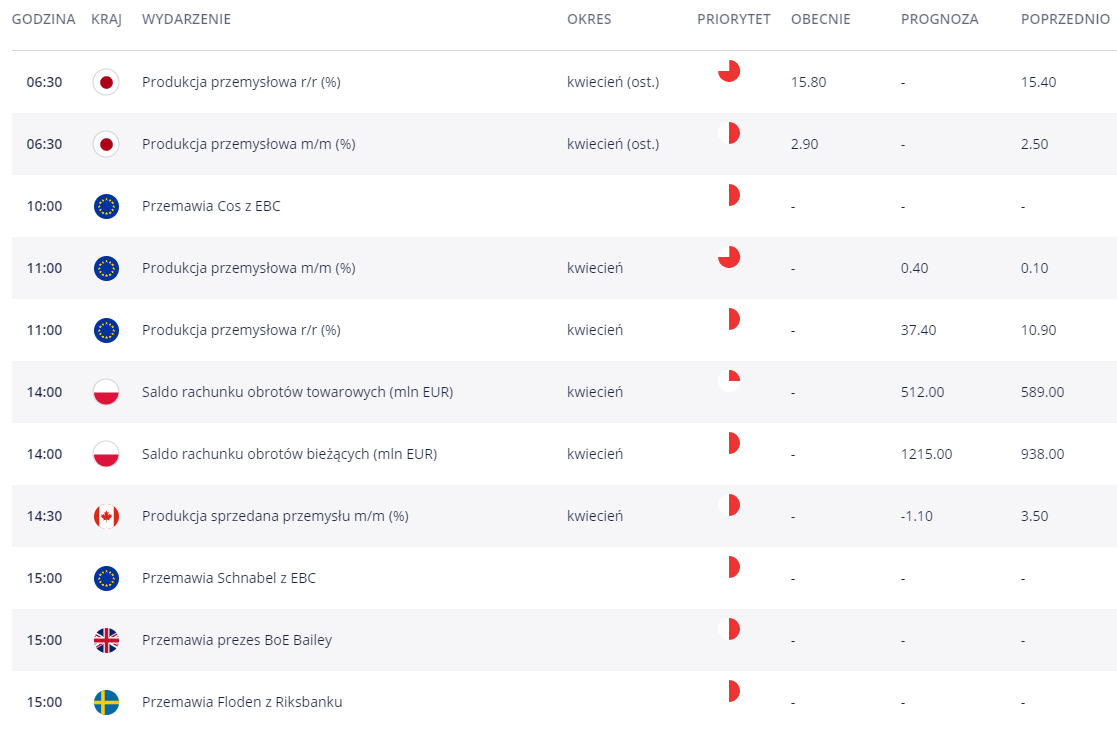Click the previous value 938.00
1117x736 pixels.
coord(1042,454)
